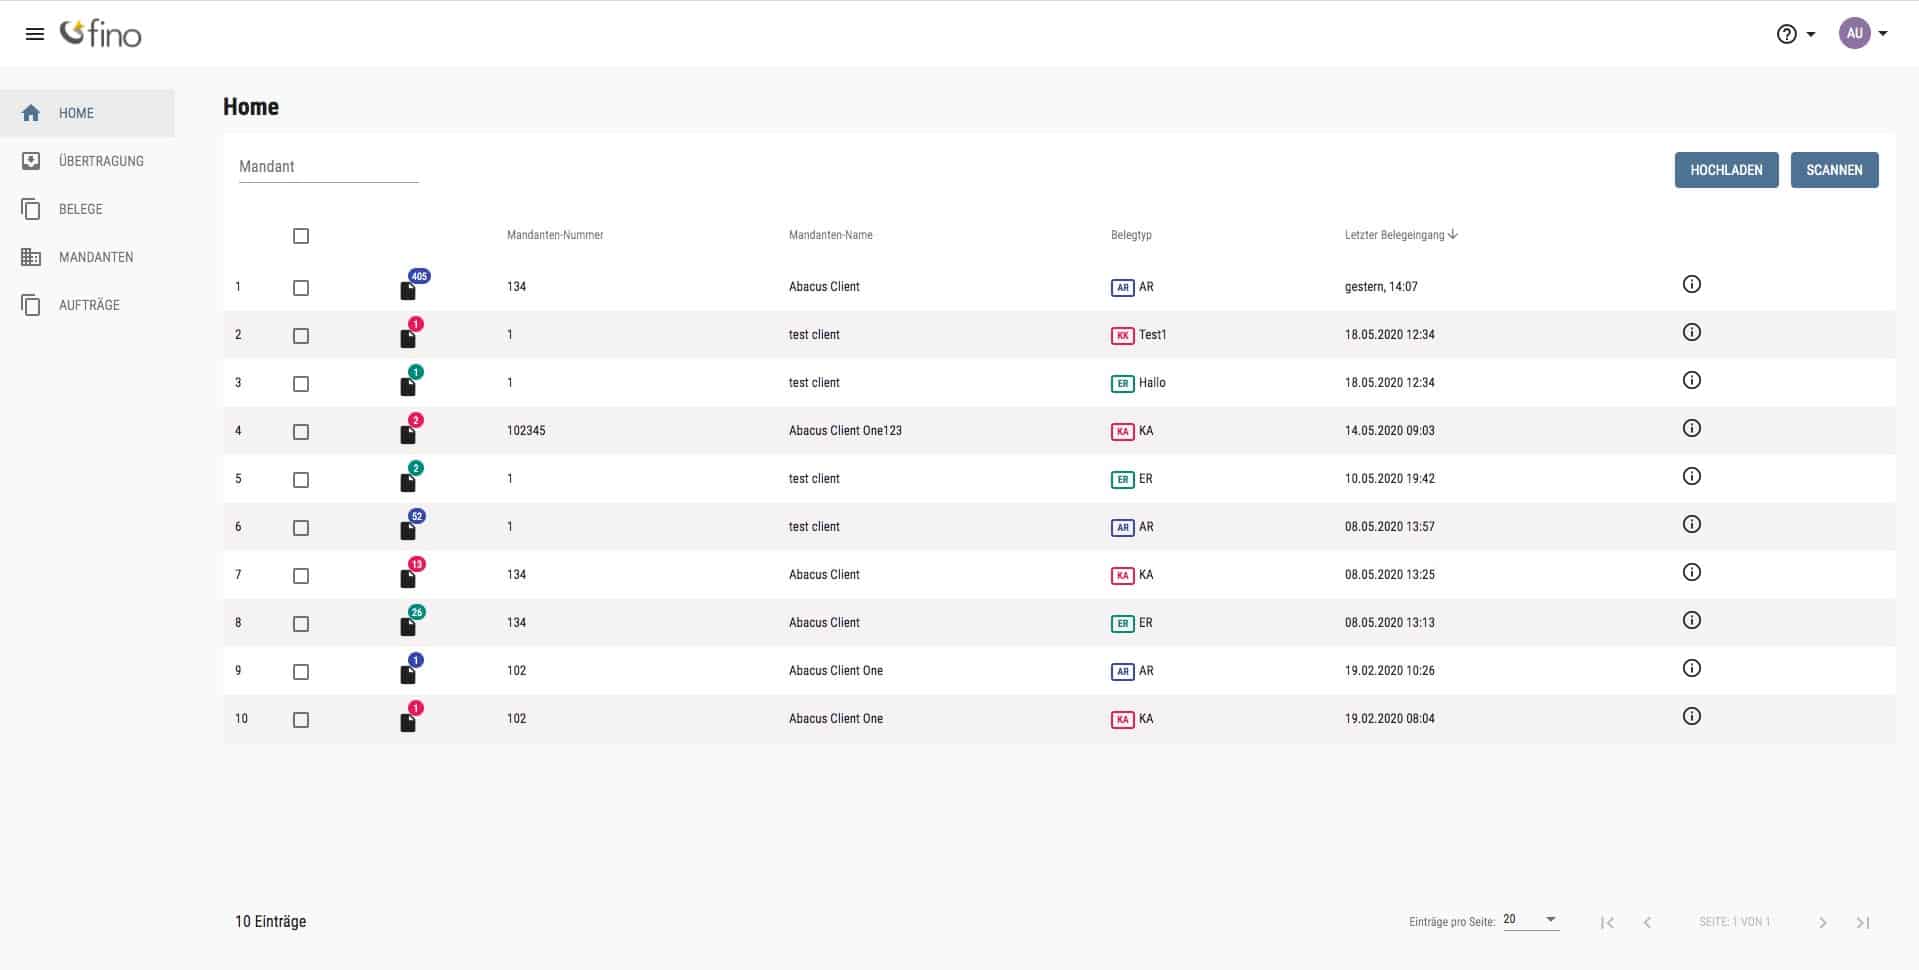The width and height of the screenshot is (1919, 970).
Task: Open the AU user avatar menu
Action: pos(1863,33)
